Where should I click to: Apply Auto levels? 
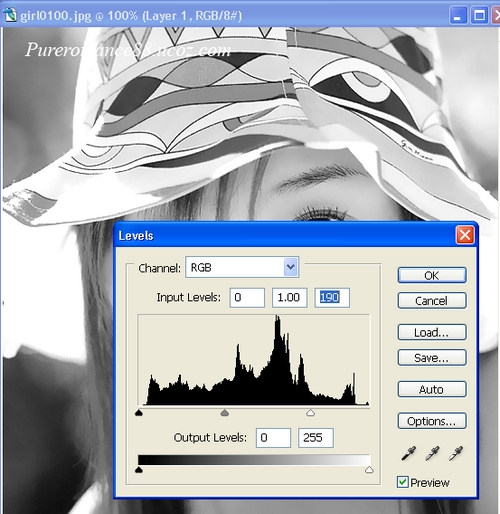pos(432,389)
